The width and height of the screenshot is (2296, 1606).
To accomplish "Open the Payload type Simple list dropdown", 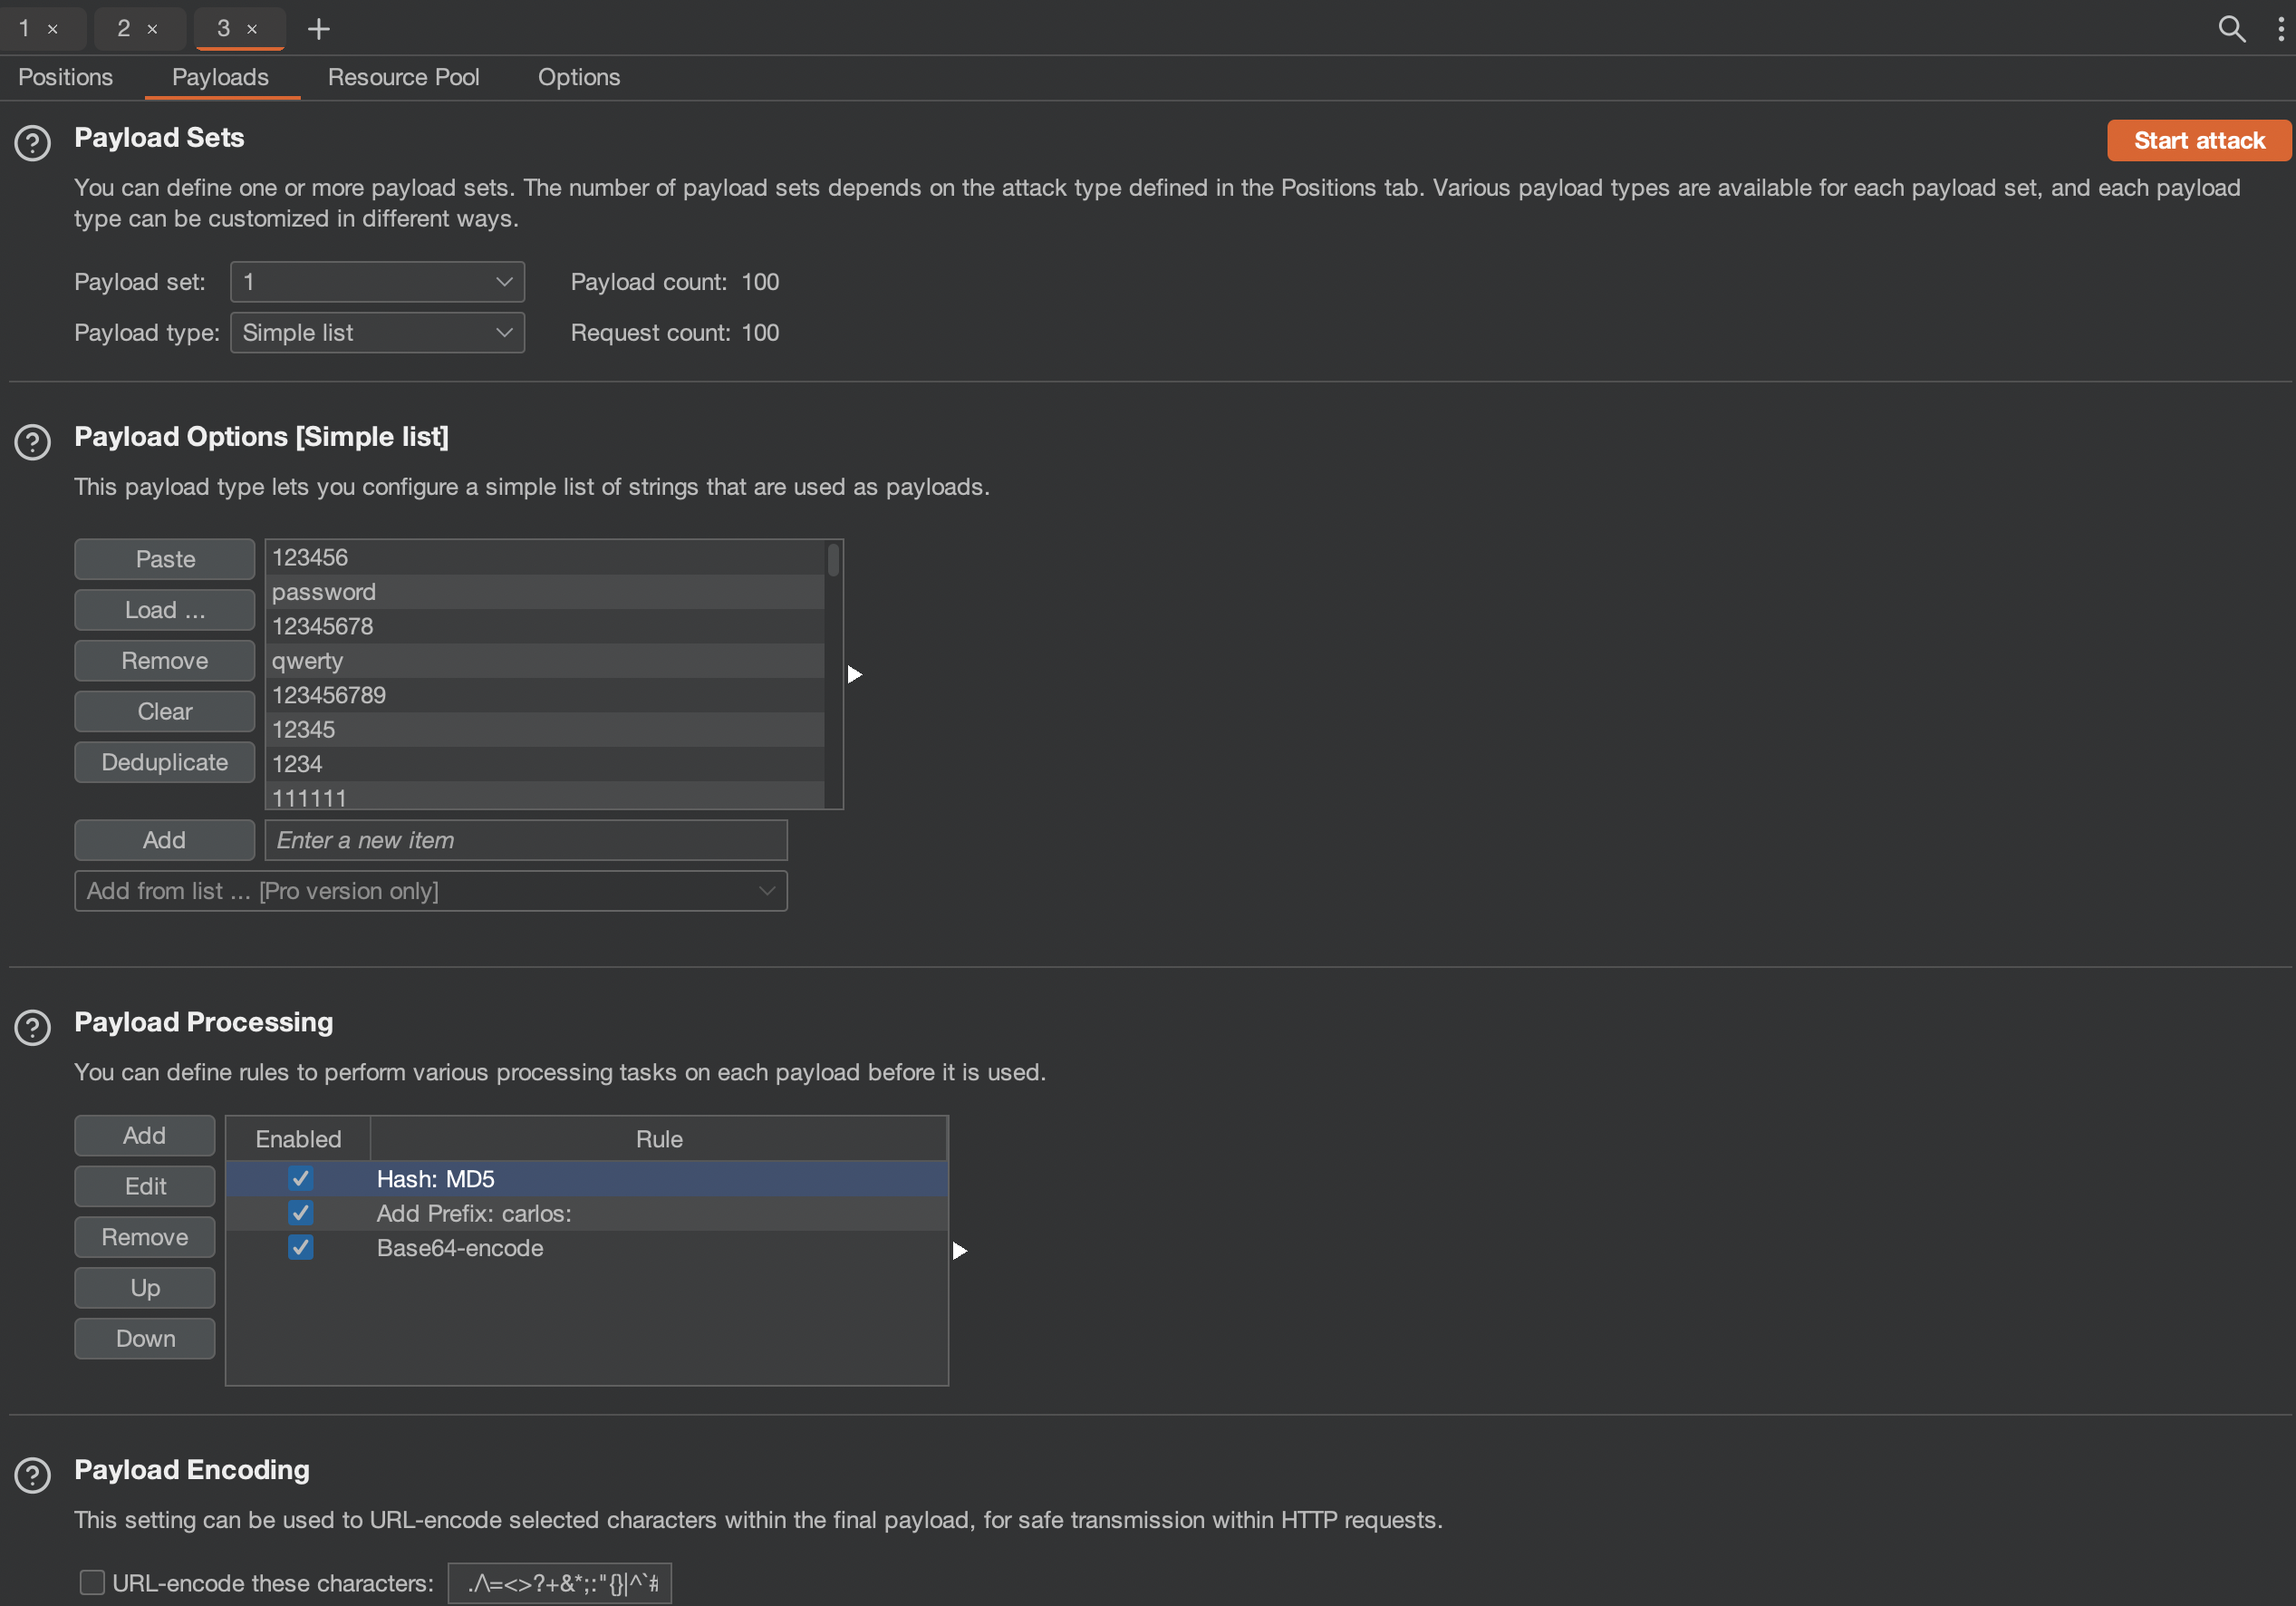I will (x=377, y=333).
